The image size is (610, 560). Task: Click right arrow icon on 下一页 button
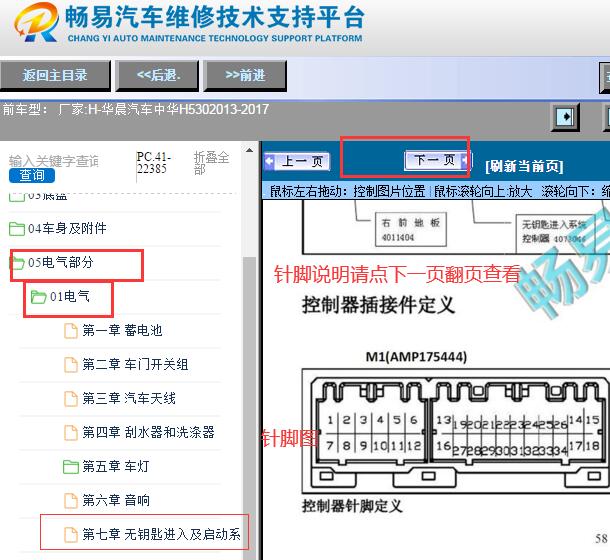466,160
